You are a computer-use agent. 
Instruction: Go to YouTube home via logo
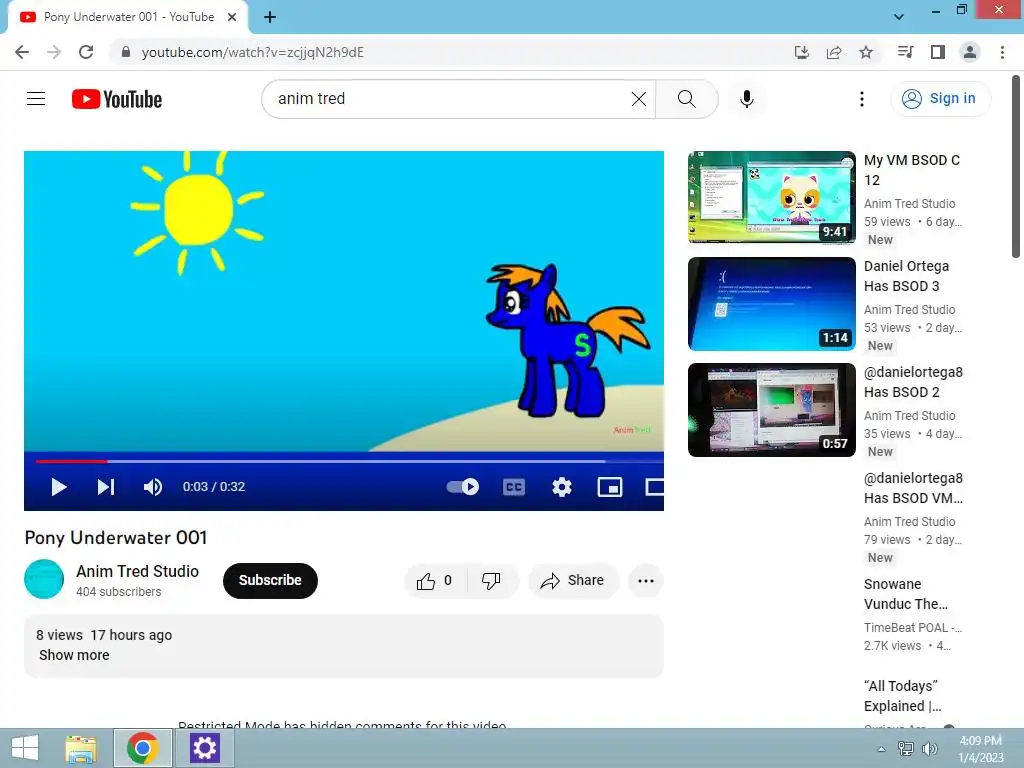click(x=117, y=99)
